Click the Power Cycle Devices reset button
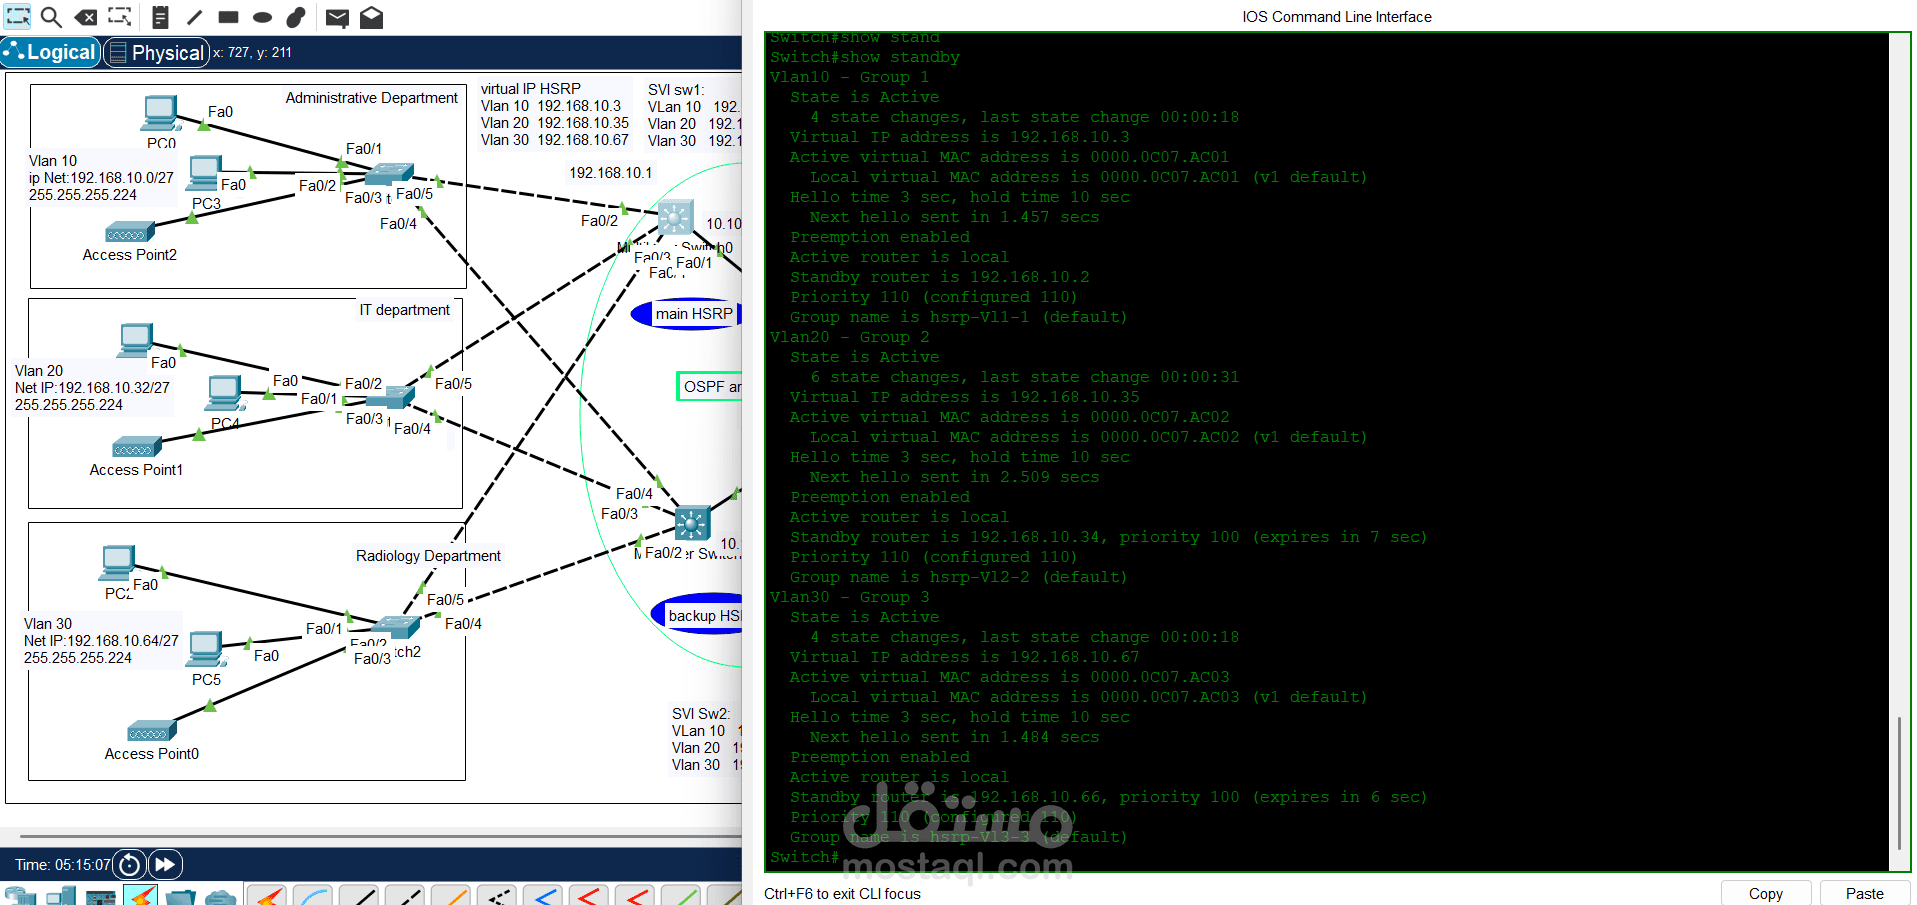This screenshot has width=1917, height=905. [x=129, y=865]
